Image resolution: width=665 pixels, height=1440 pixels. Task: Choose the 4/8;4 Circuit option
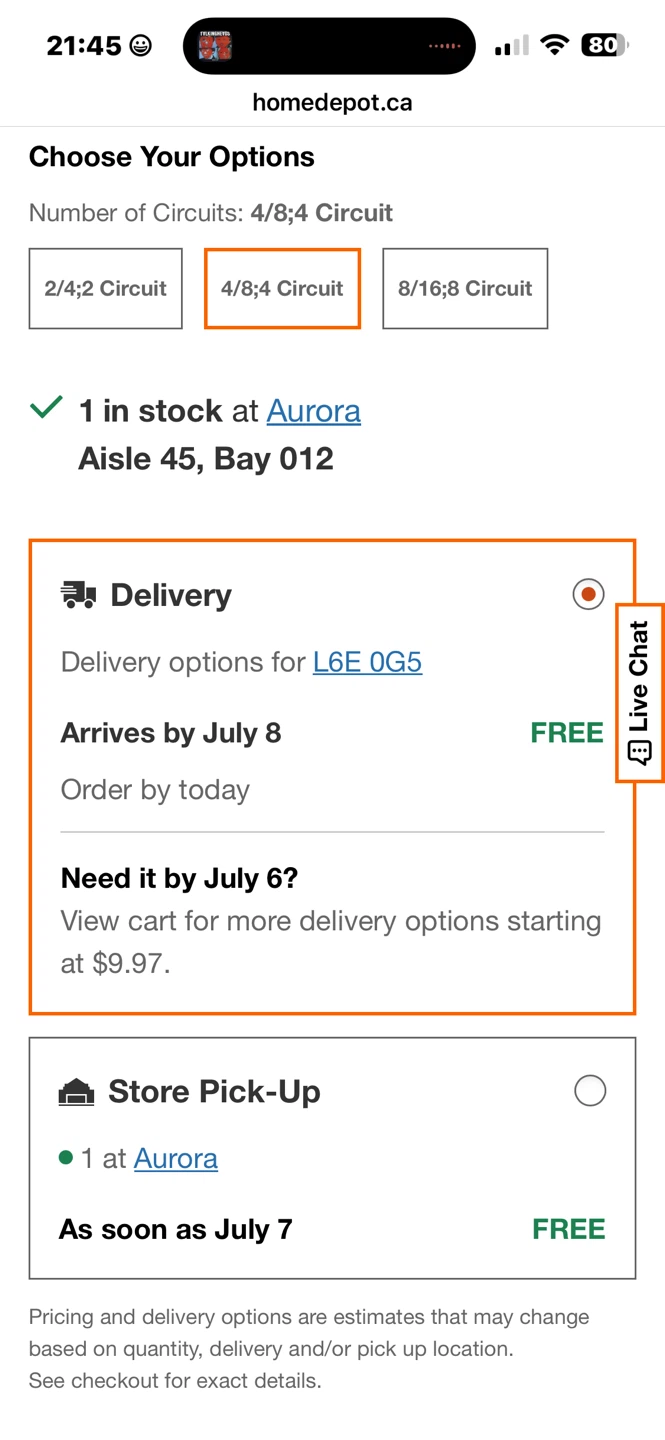[282, 289]
